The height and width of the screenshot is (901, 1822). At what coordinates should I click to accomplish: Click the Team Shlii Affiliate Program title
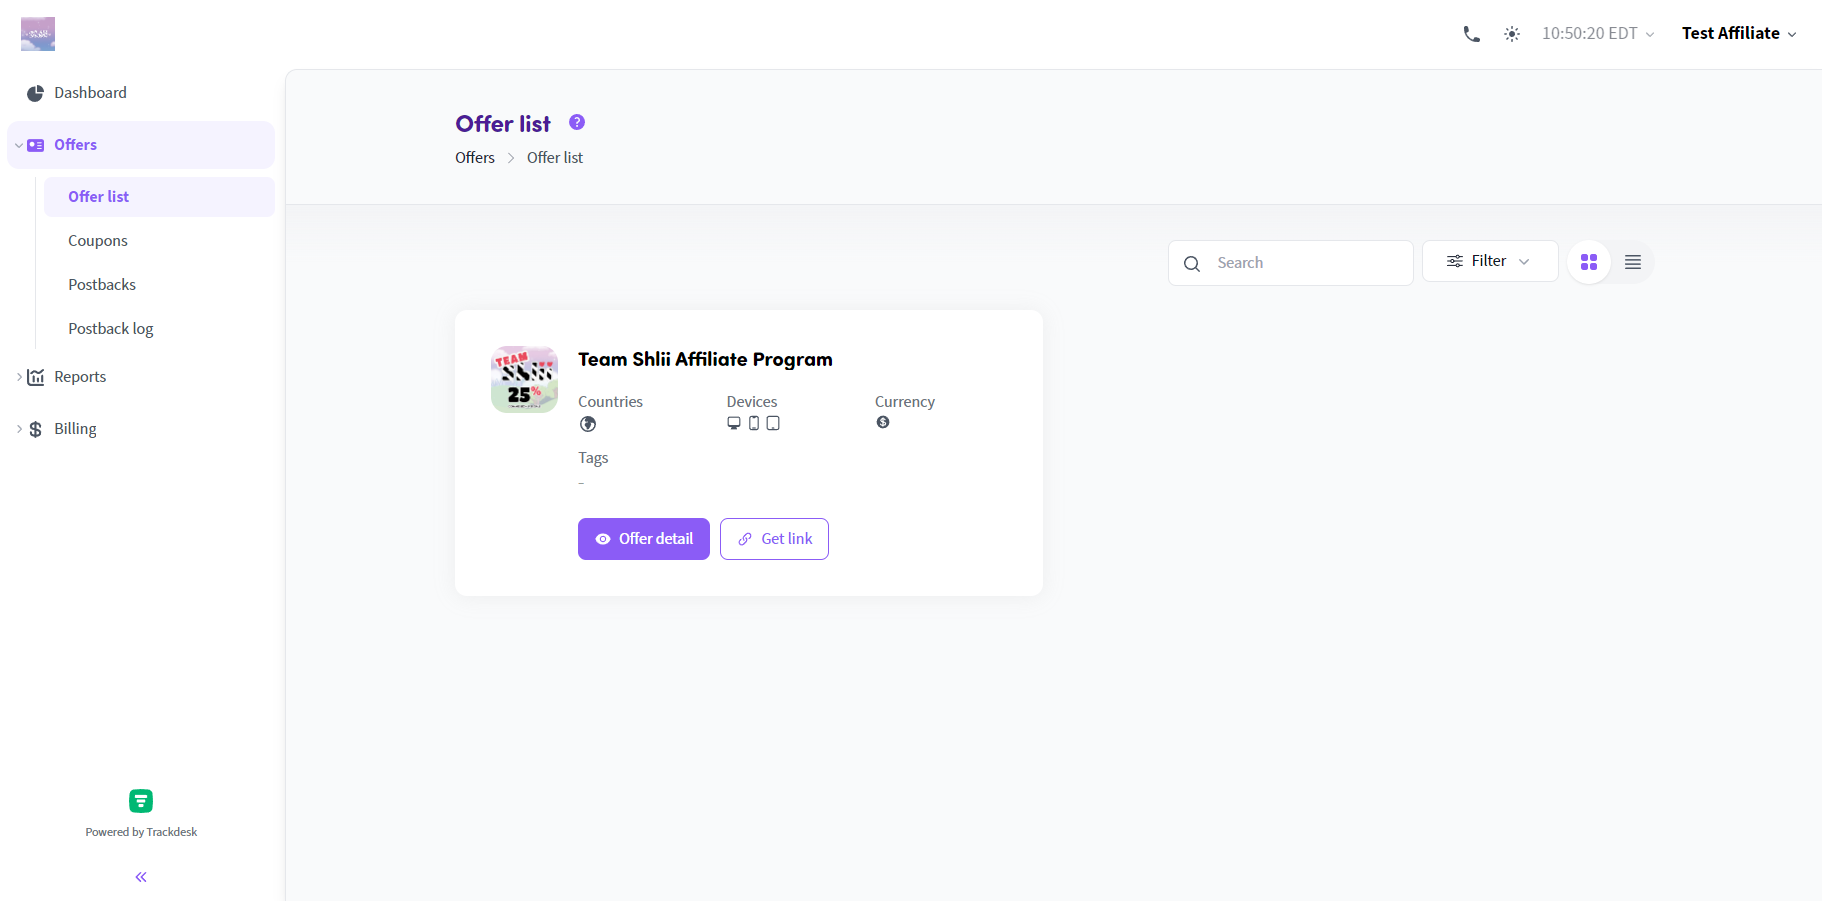click(x=705, y=359)
